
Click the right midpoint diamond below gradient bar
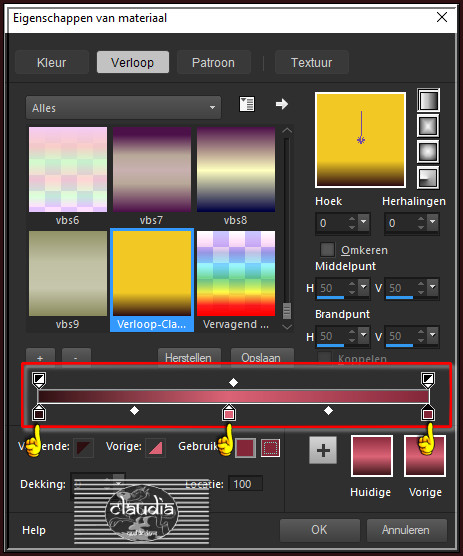click(329, 411)
